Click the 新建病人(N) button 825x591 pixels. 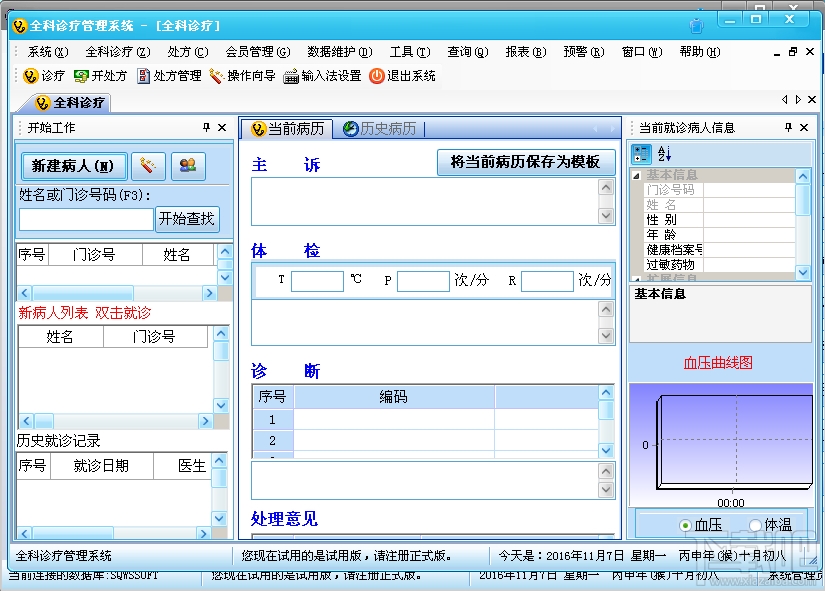click(74, 166)
